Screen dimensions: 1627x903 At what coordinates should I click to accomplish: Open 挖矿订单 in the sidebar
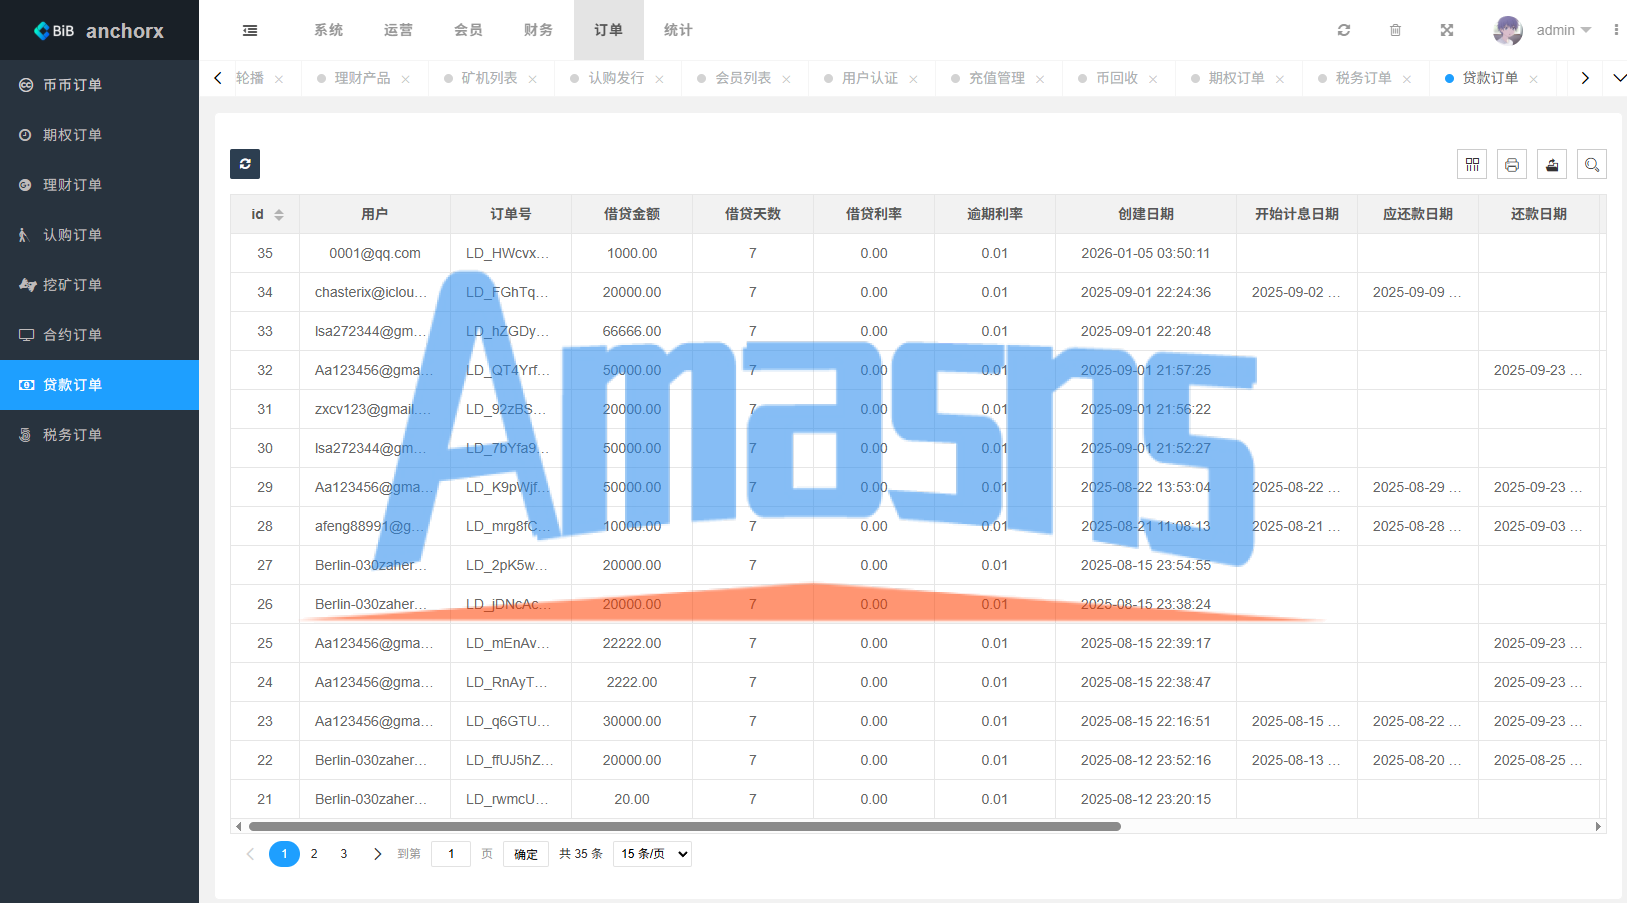99,285
